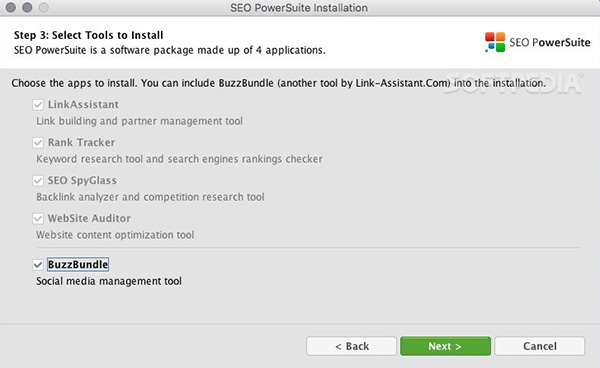The image size is (600, 368).
Task: Click the red close window button
Action: click(11, 7)
